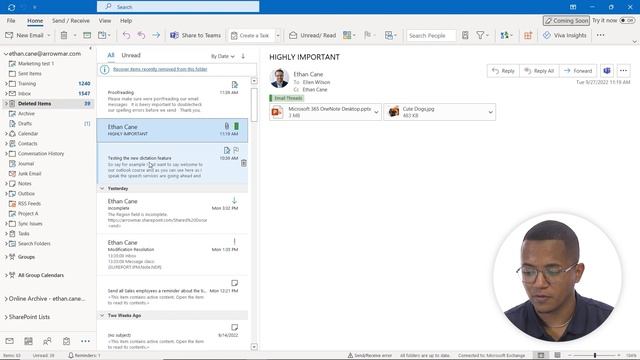The image size is (640, 360).
Task: Open more actions ellipsis in the reading pane
Action: click(x=623, y=71)
